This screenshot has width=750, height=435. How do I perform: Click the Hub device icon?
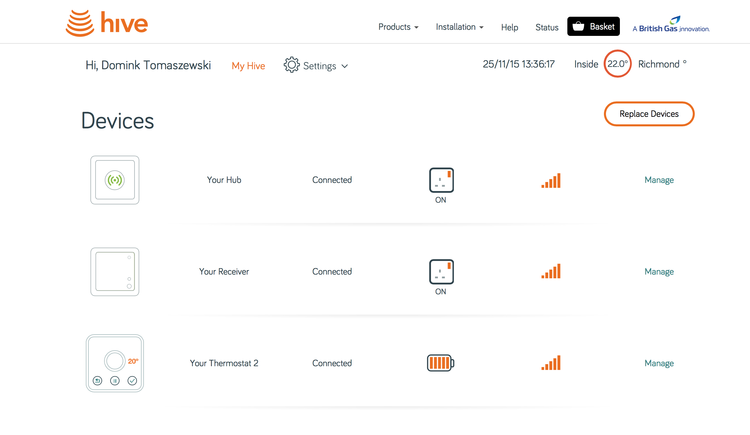click(x=115, y=180)
